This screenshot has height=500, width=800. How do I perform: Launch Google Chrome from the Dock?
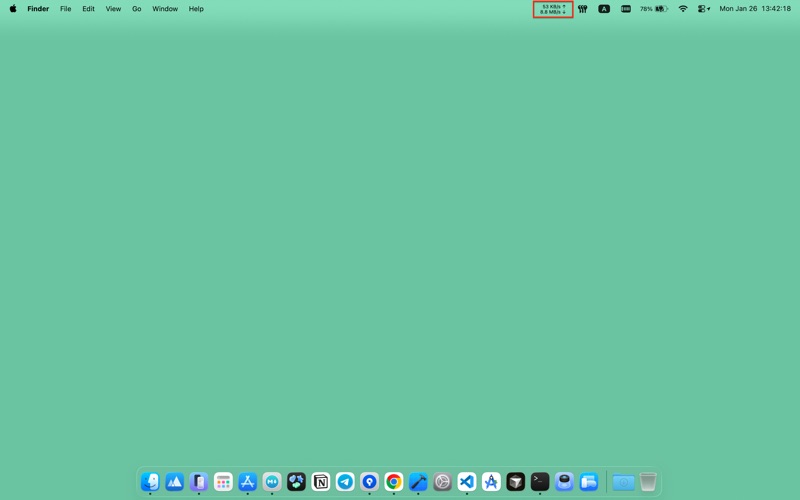394,482
